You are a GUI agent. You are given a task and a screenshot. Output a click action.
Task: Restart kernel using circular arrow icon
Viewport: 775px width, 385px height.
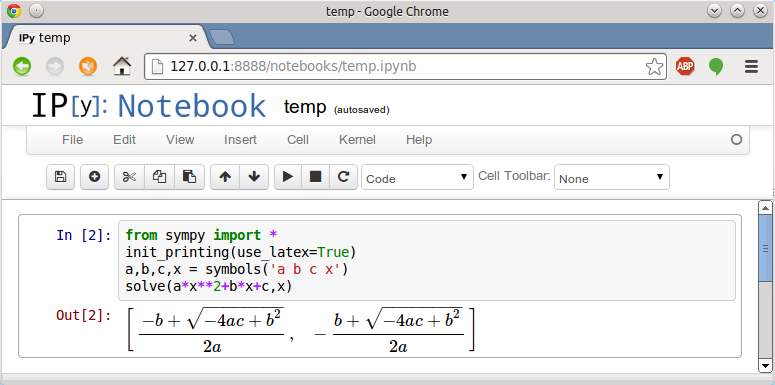(344, 177)
